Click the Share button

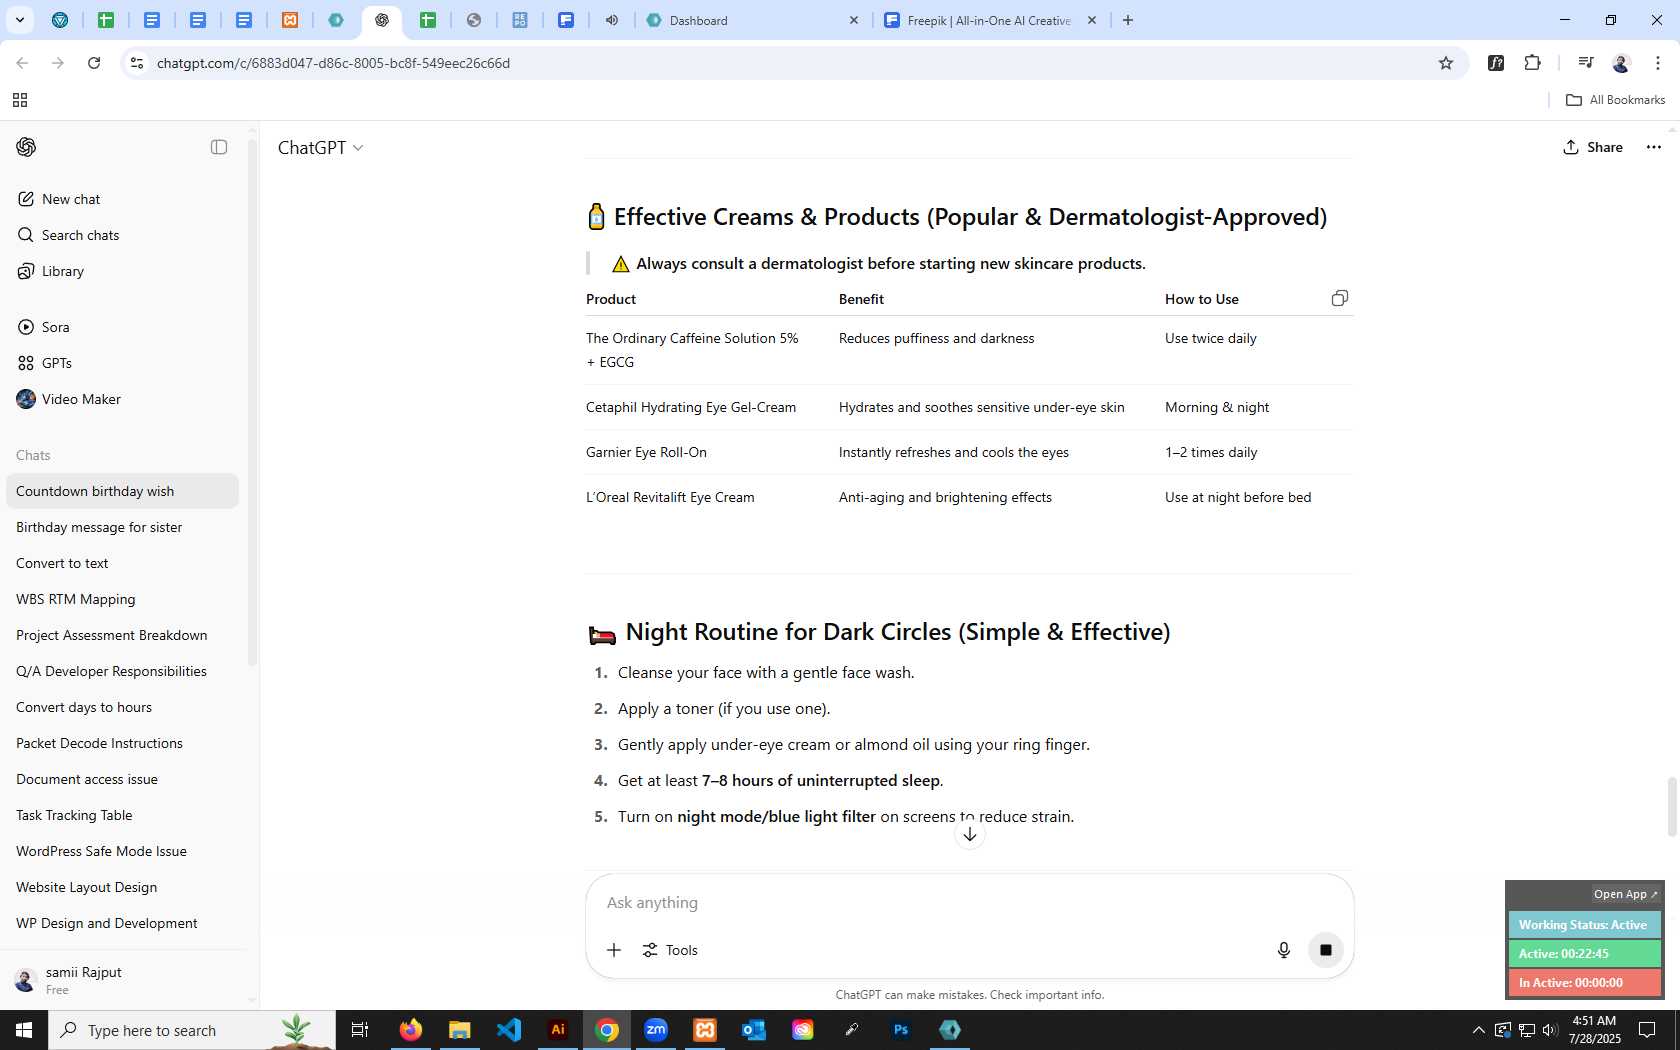click(x=1593, y=147)
